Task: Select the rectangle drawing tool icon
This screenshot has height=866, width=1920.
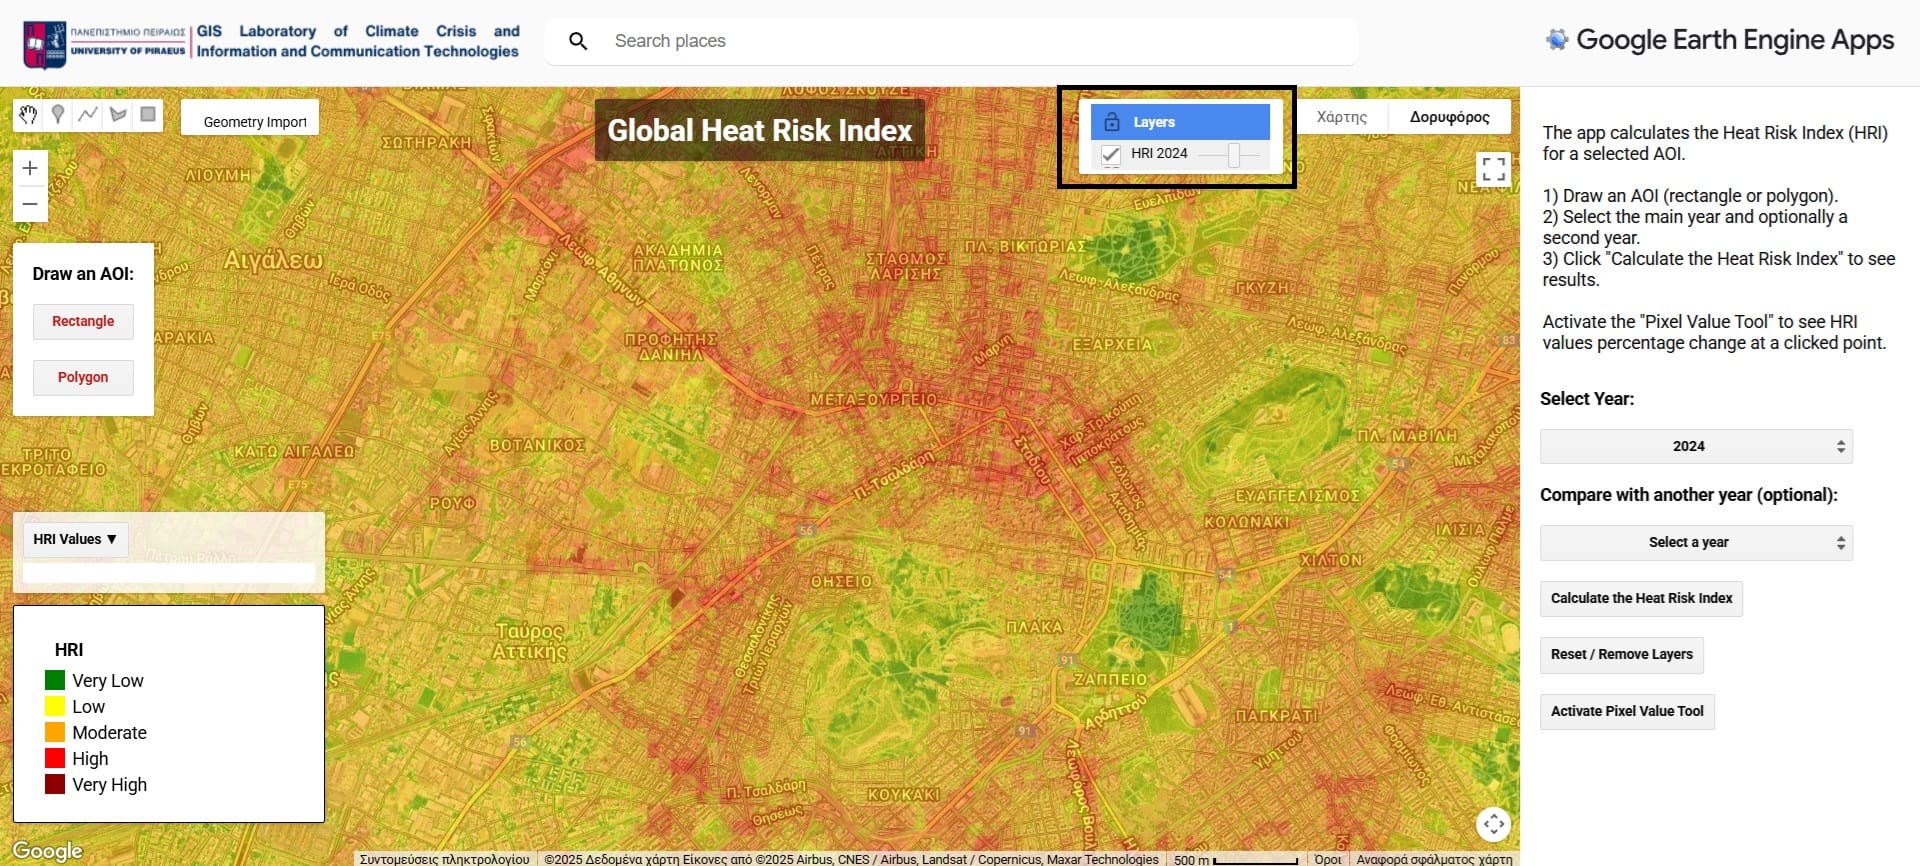Action: 148,115
